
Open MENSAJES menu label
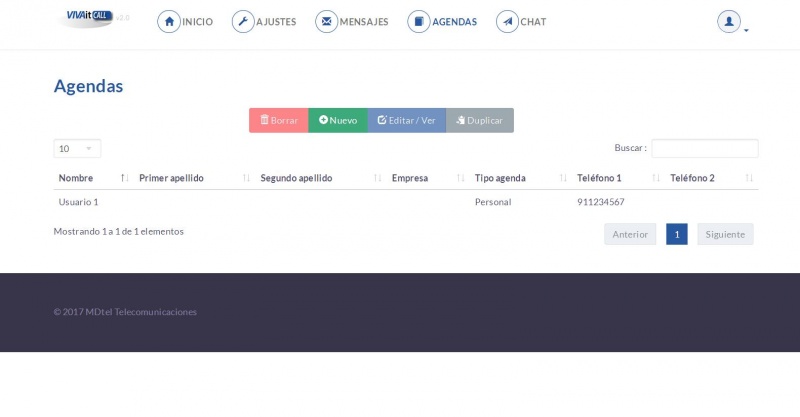click(364, 22)
